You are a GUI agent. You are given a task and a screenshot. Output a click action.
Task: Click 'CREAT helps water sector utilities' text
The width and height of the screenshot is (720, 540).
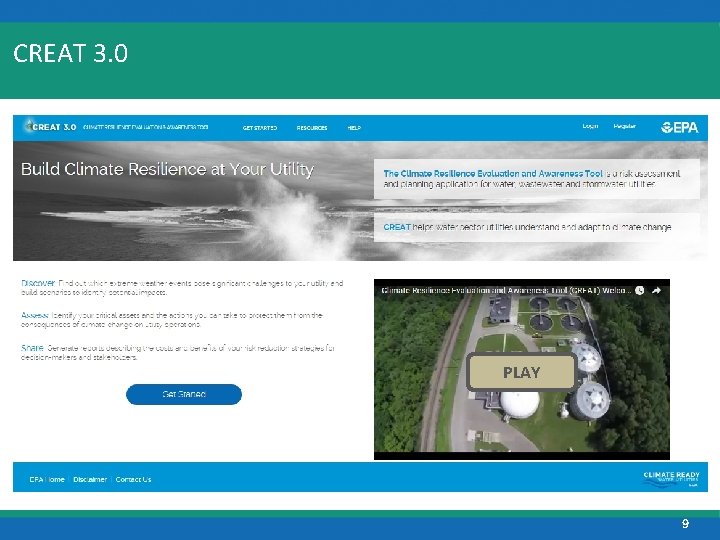(527, 227)
